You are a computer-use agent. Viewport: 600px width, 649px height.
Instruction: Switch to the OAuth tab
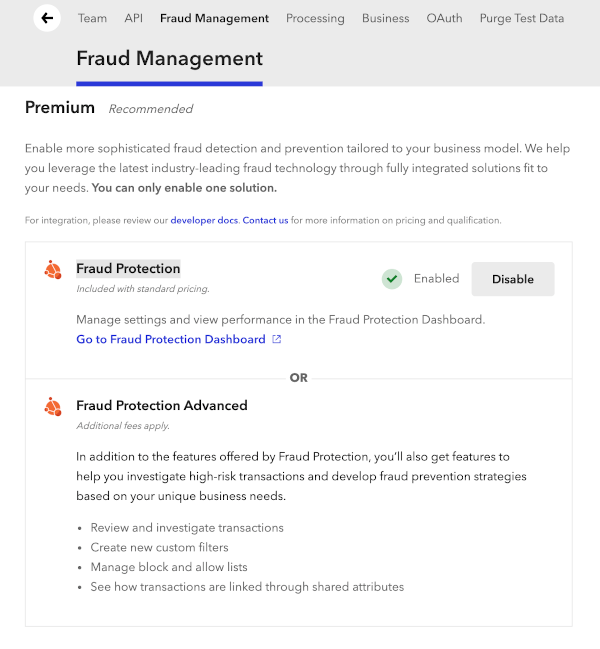click(444, 18)
